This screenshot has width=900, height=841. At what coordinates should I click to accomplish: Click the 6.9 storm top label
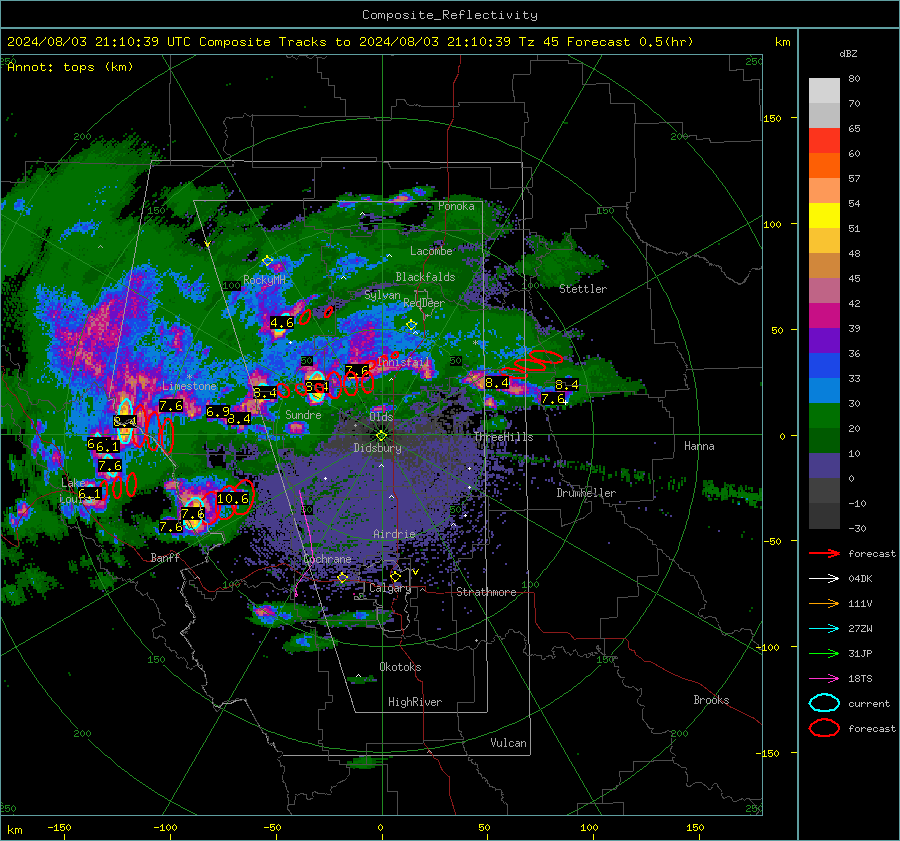(218, 411)
